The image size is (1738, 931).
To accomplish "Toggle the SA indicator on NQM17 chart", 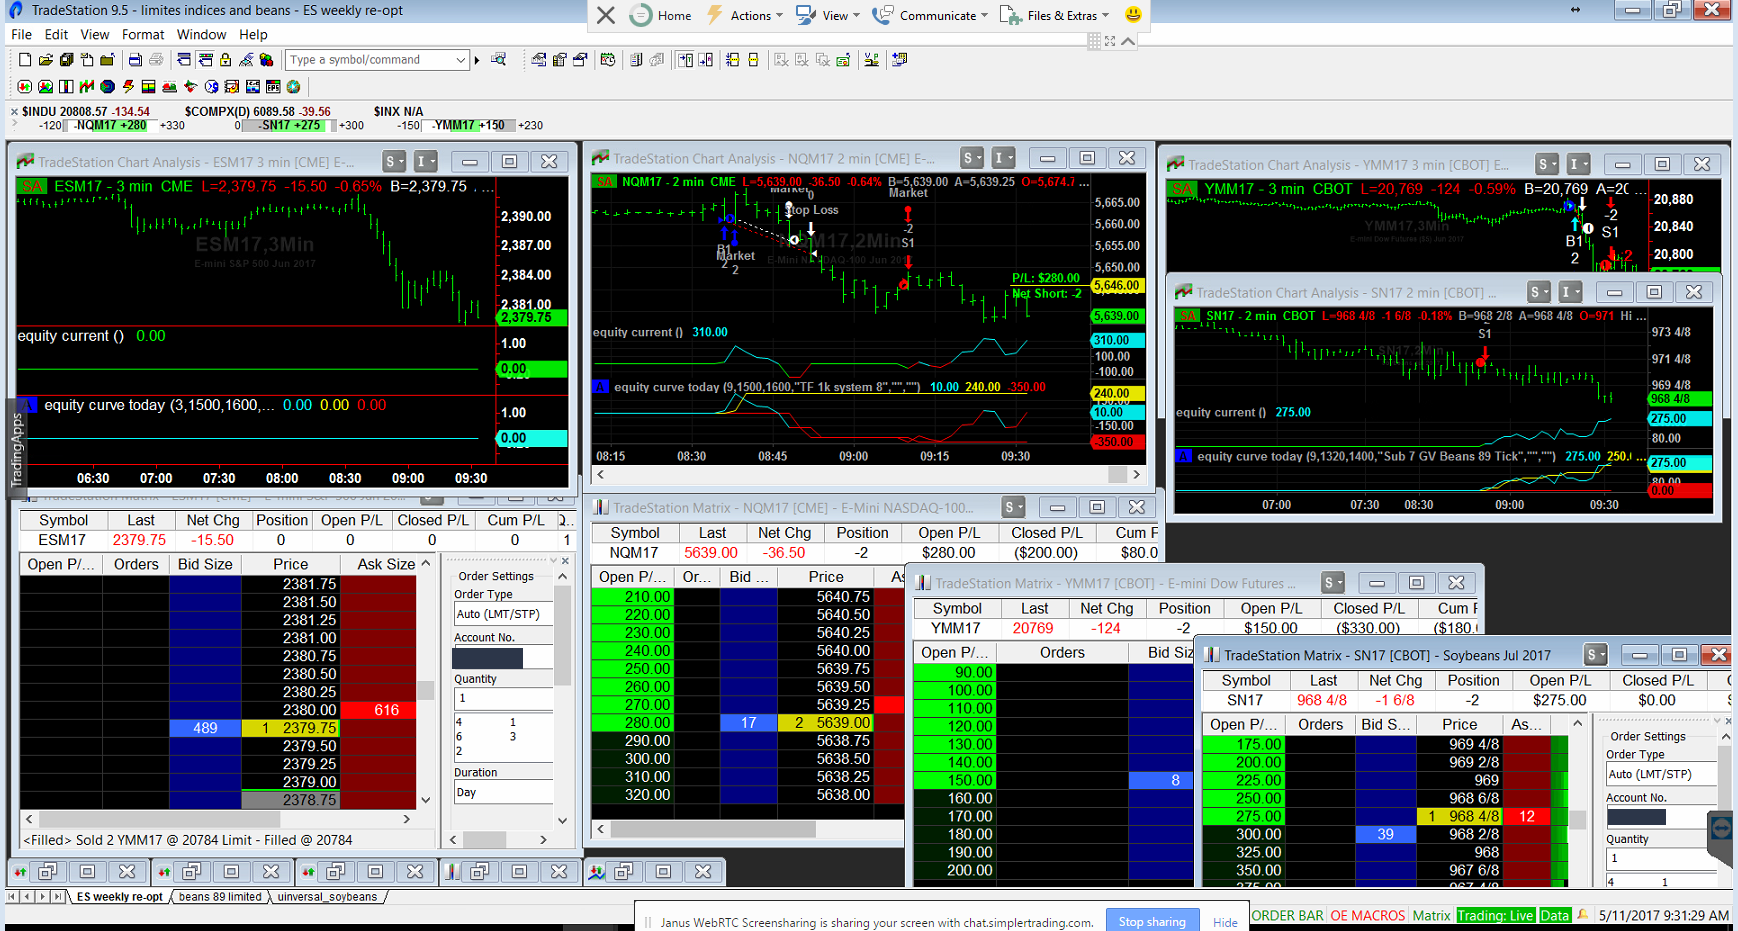I will [605, 182].
